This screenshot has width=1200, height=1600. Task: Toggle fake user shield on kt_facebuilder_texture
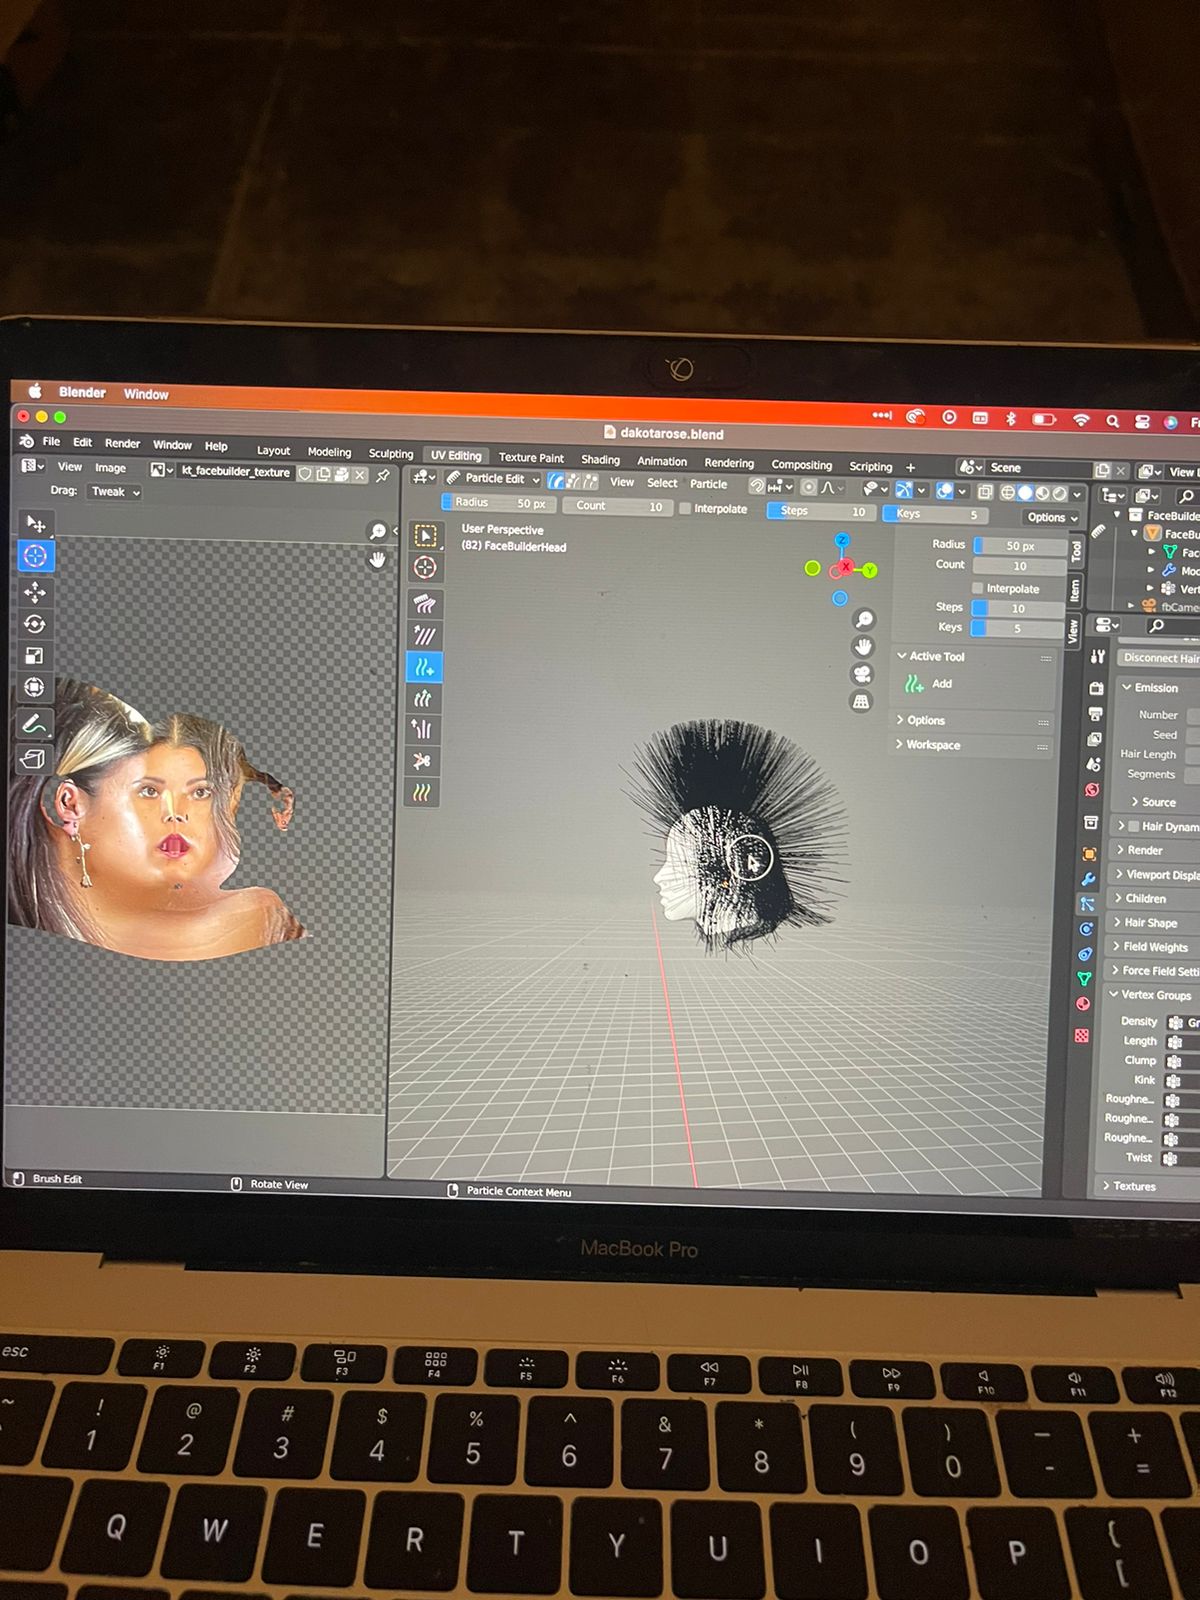click(x=305, y=474)
